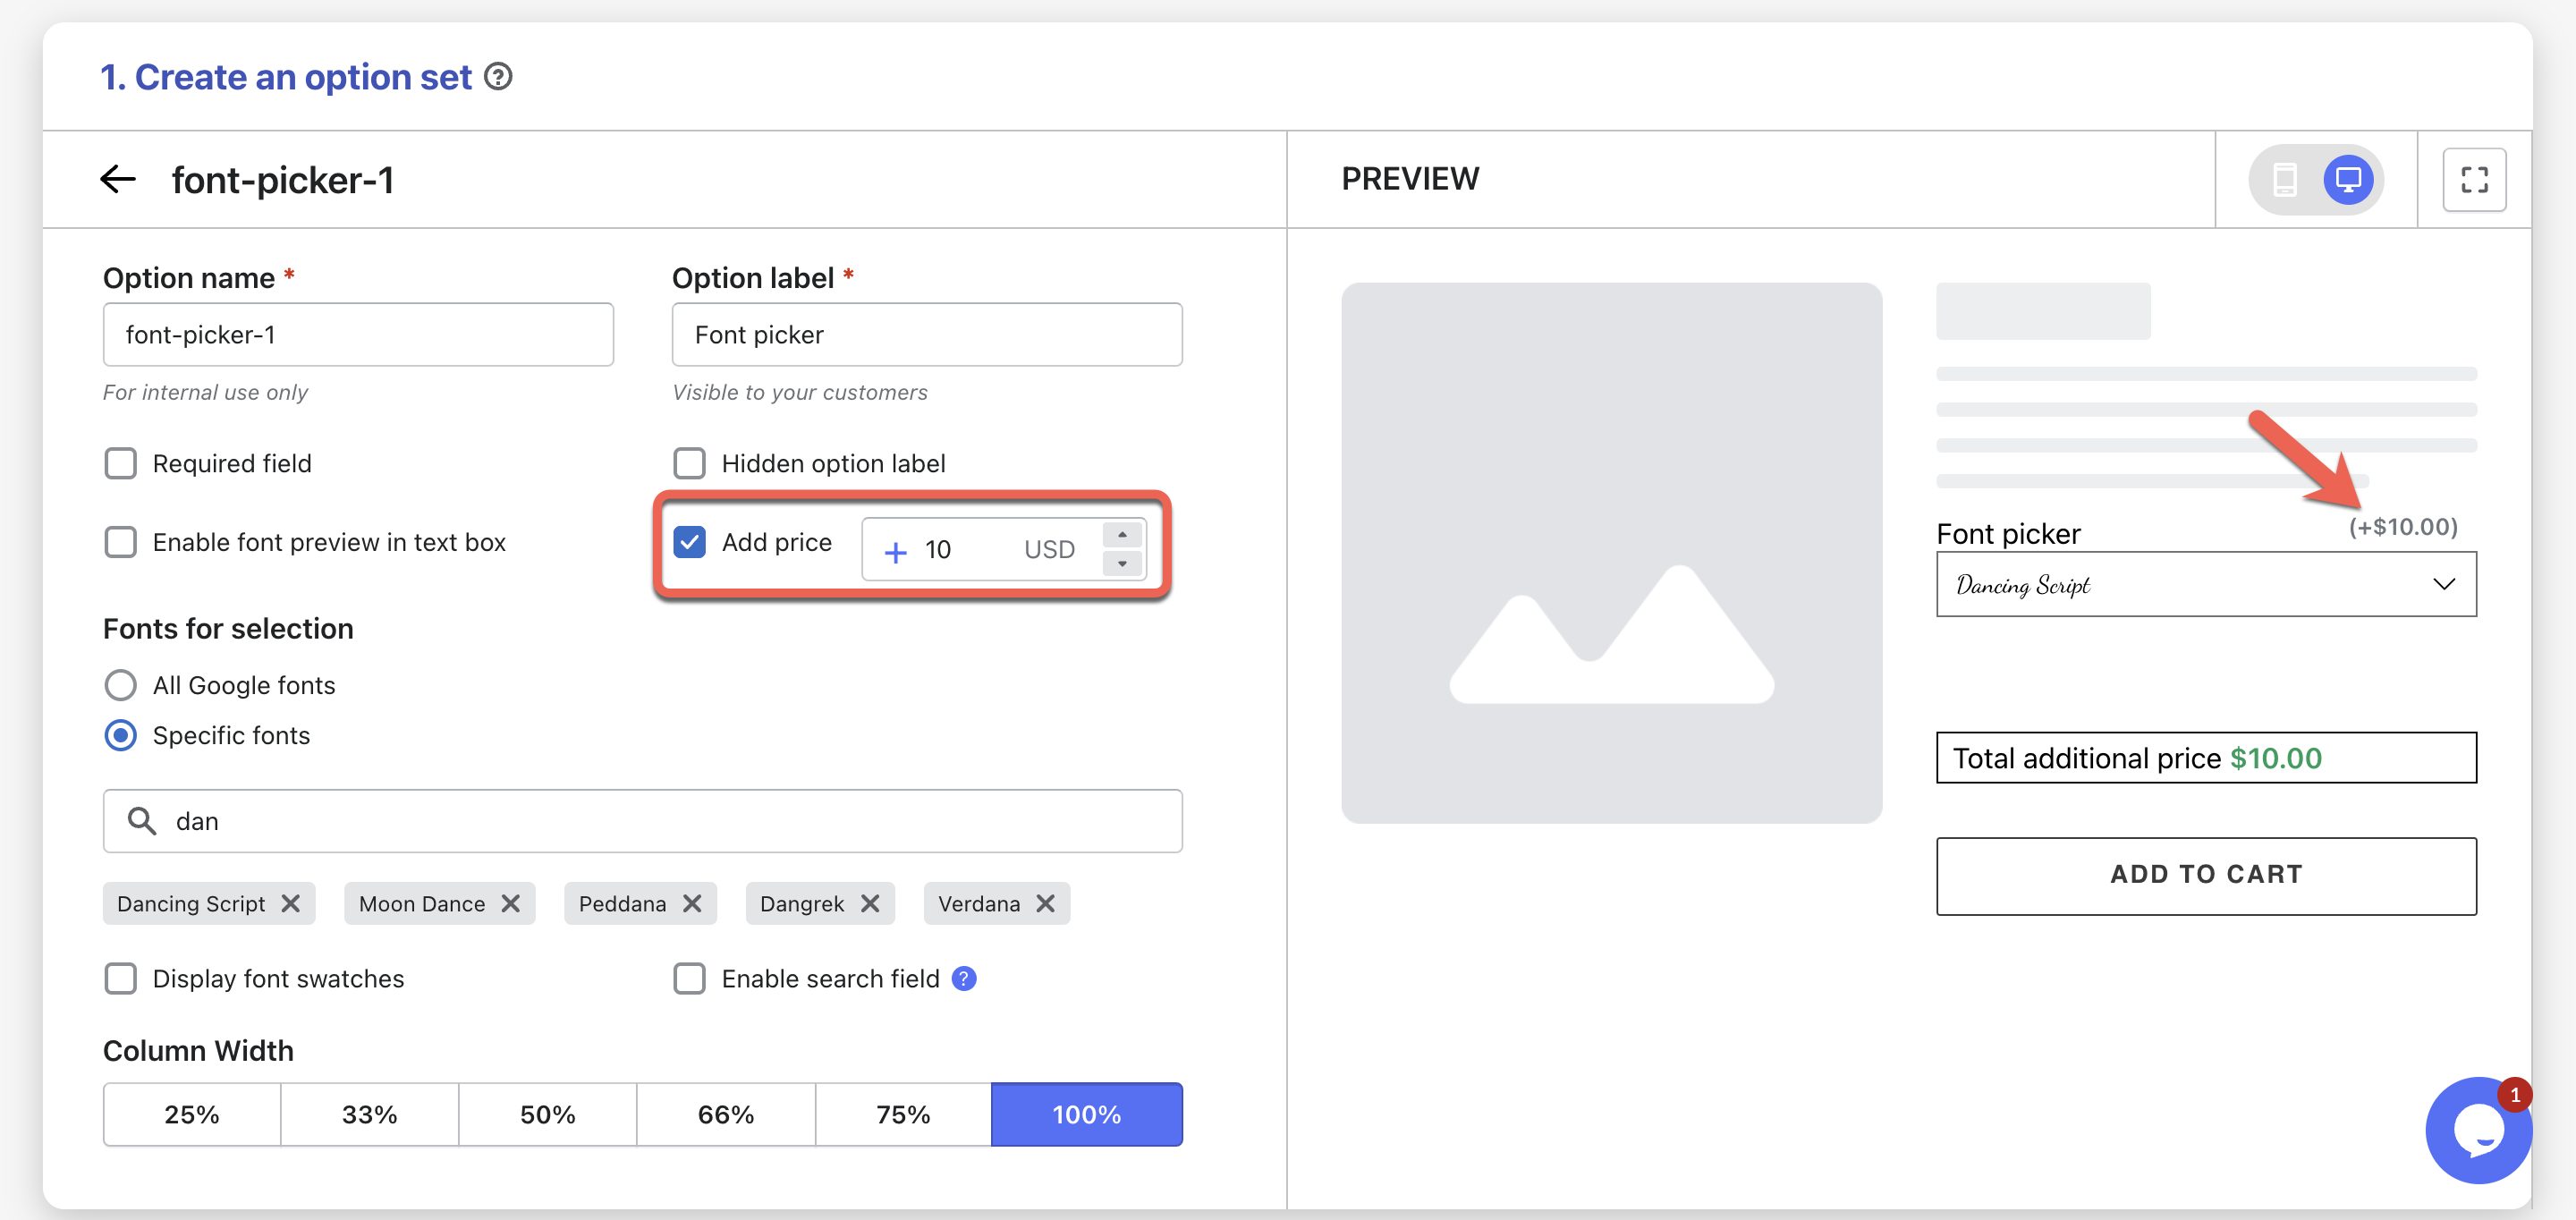Check Display font swatches option
The width and height of the screenshot is (2576, 1220).
pos(121,979)
